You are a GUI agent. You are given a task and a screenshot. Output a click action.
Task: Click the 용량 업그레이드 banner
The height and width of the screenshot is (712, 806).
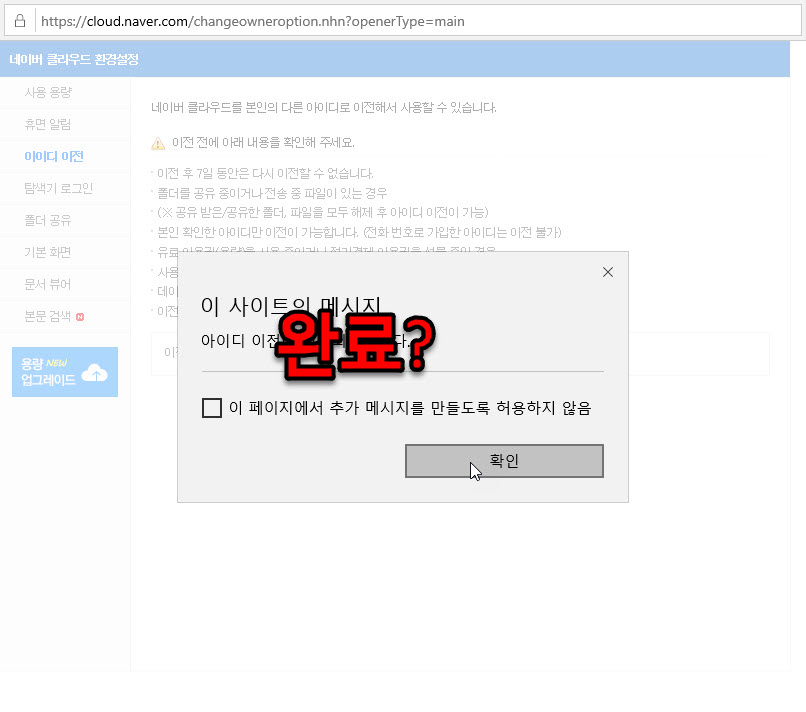[65, 372]
